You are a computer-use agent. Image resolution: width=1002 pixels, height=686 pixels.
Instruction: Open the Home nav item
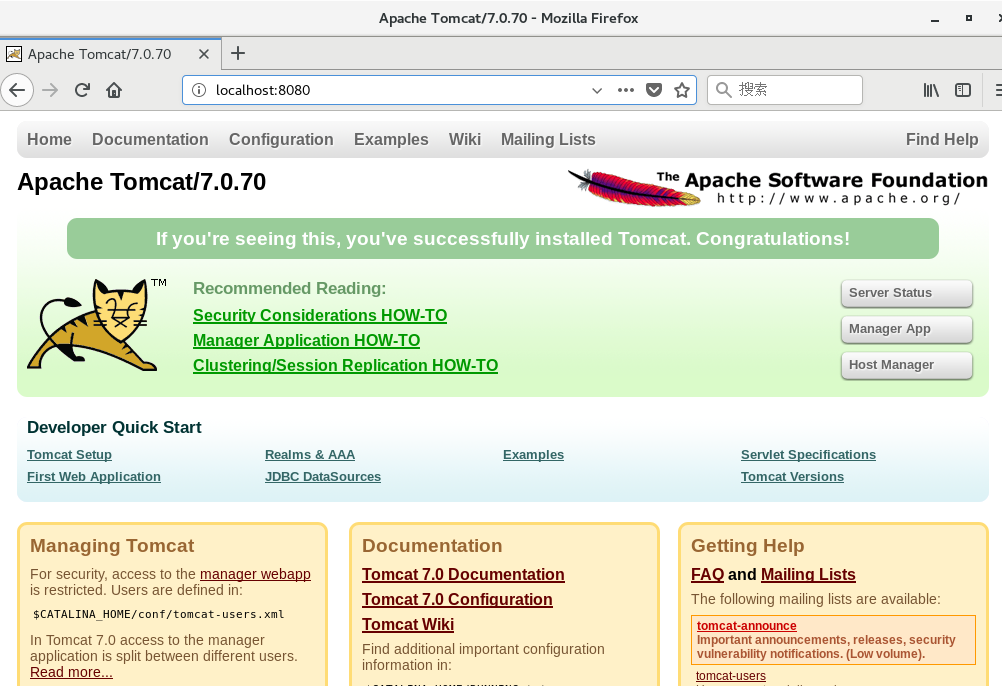tap(49, 139)
